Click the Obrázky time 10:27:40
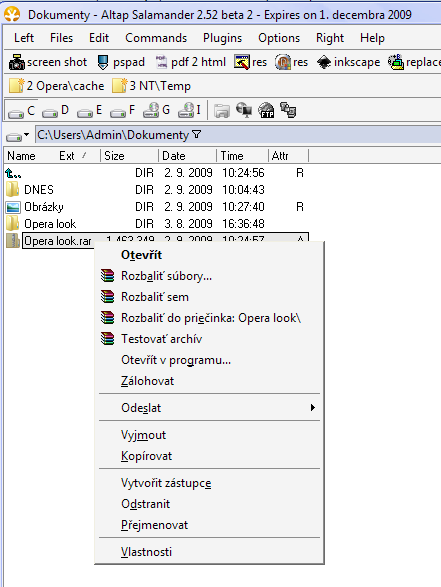The height and width of the screenshot is (587, 441). point(243,207)
